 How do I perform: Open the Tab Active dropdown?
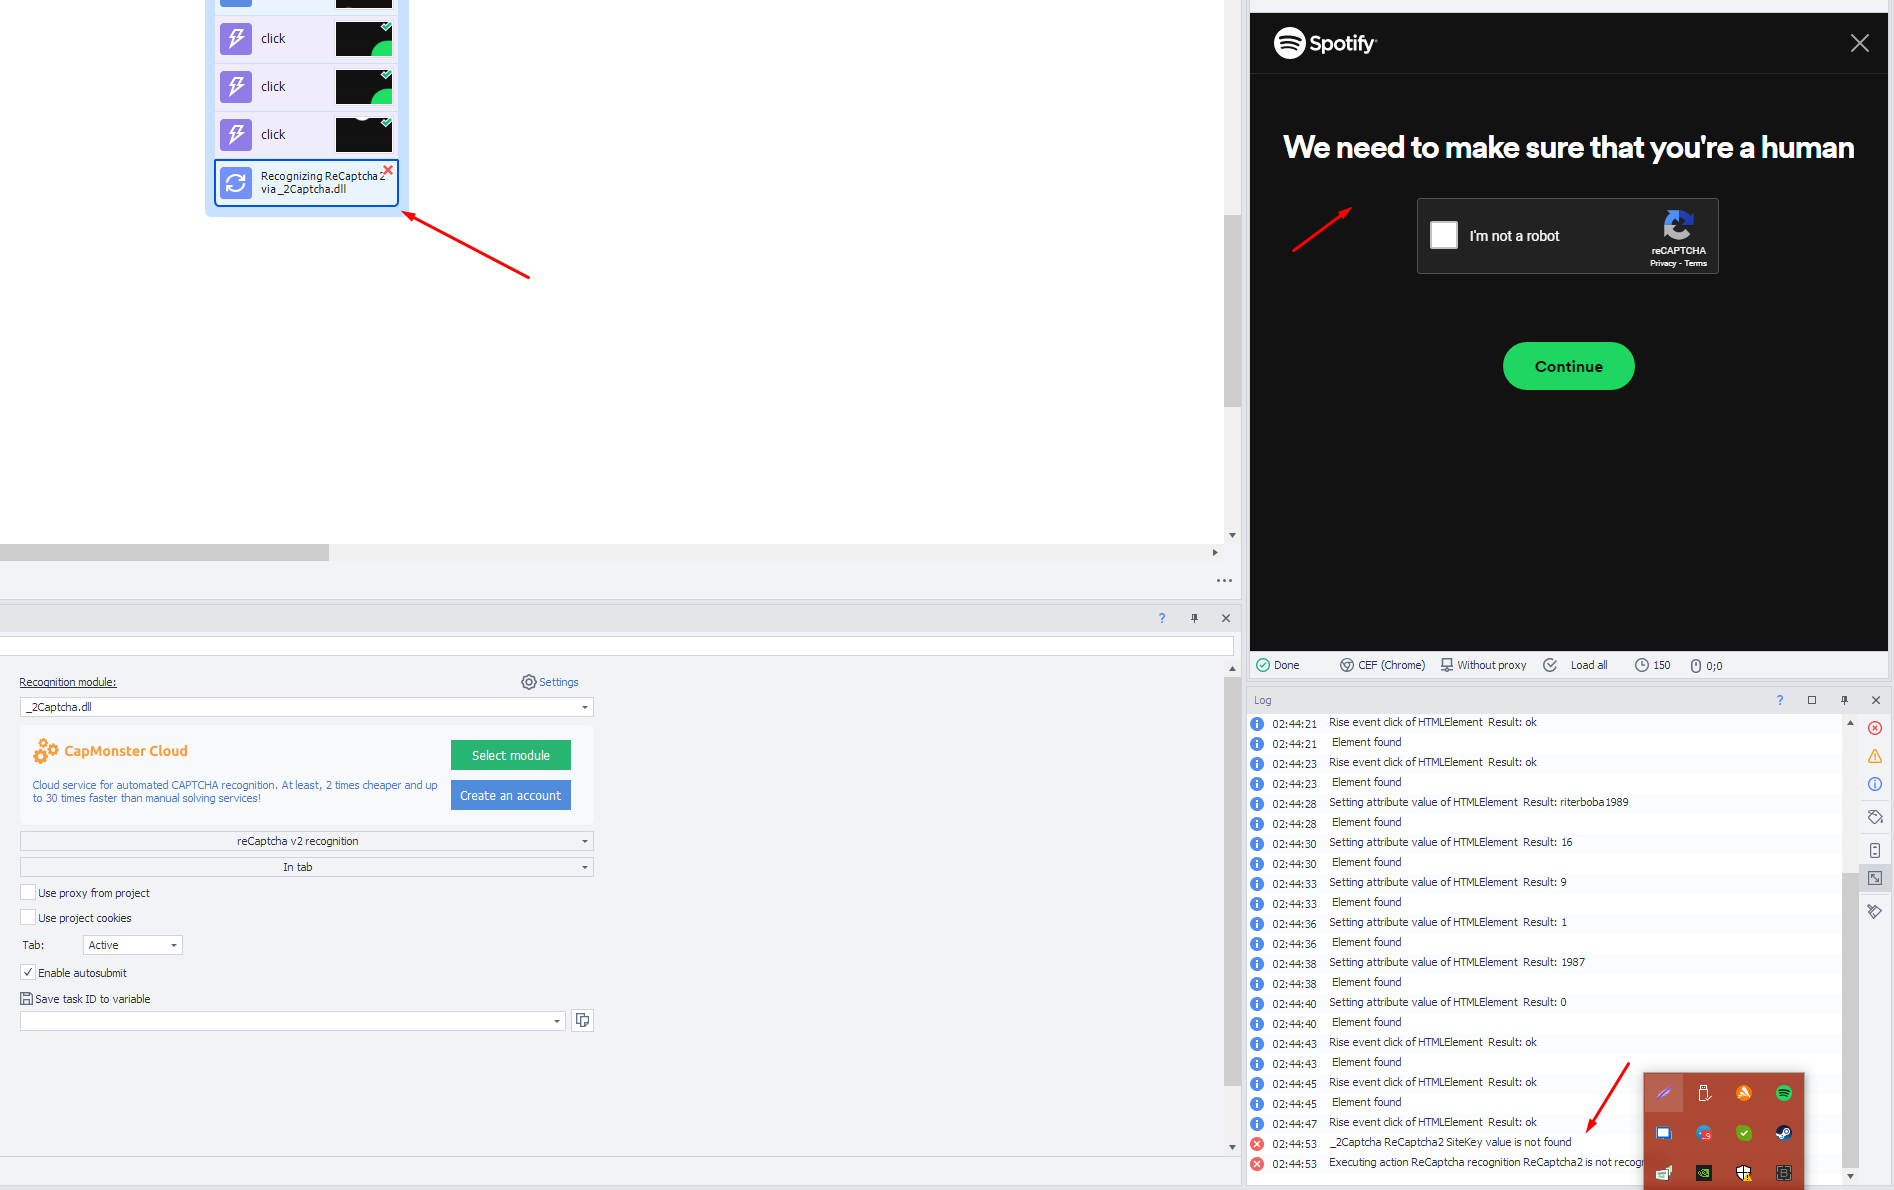pyautogui.click(x=132, y=945)
